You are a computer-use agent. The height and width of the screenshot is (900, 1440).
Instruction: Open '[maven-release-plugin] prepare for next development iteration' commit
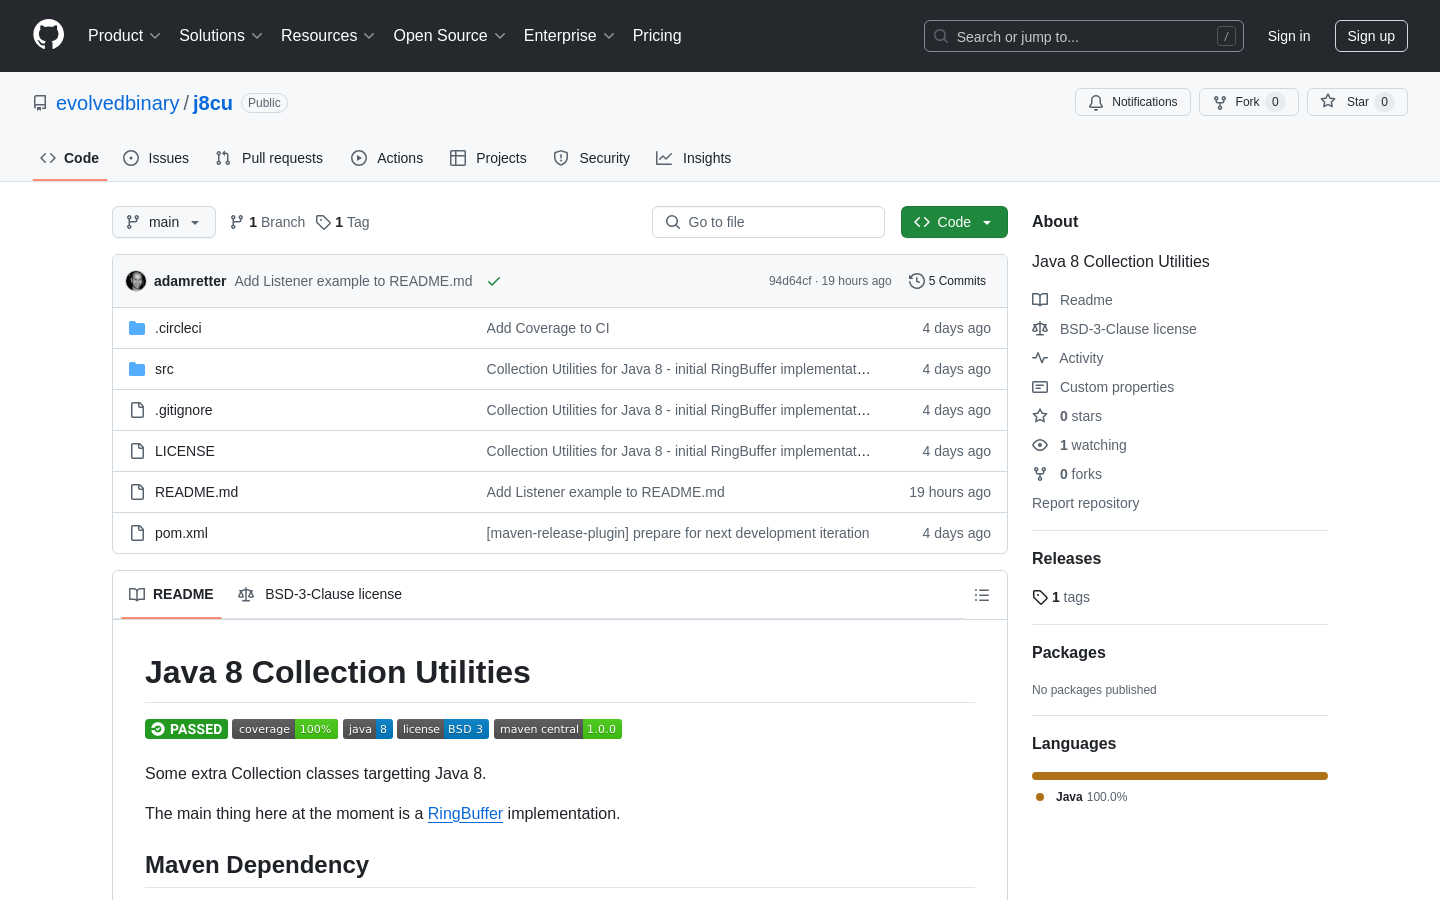point(678,533)
